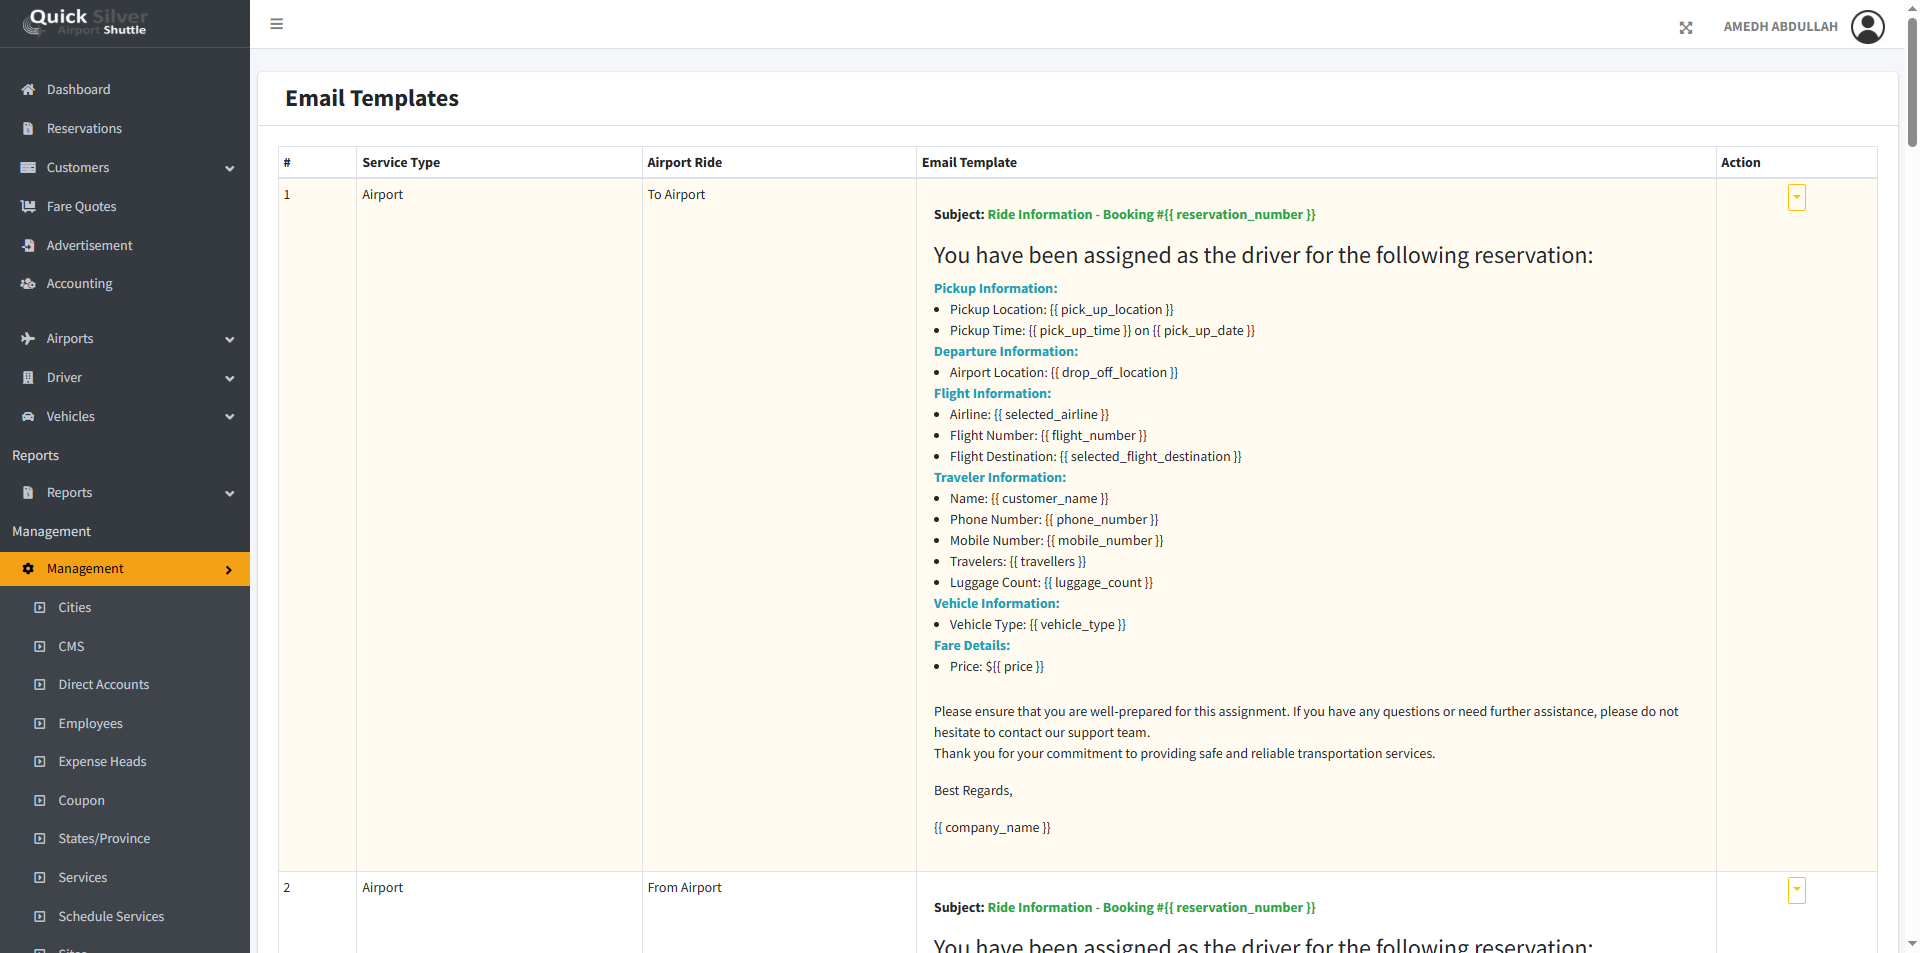Click the Accounting icon in sidebar
The width and height of the screenshot is (1920, 953).
[28, 284]
